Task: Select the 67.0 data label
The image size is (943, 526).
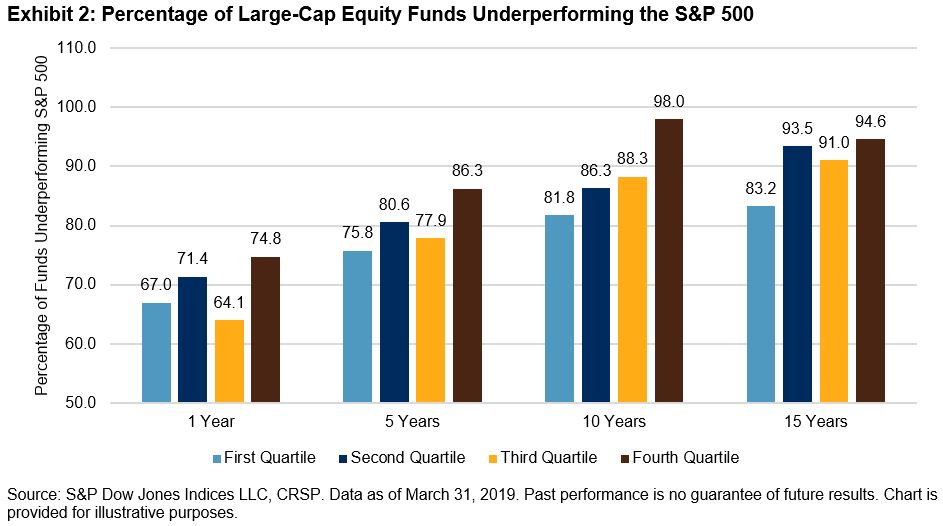Action: [x=156, y=287]
